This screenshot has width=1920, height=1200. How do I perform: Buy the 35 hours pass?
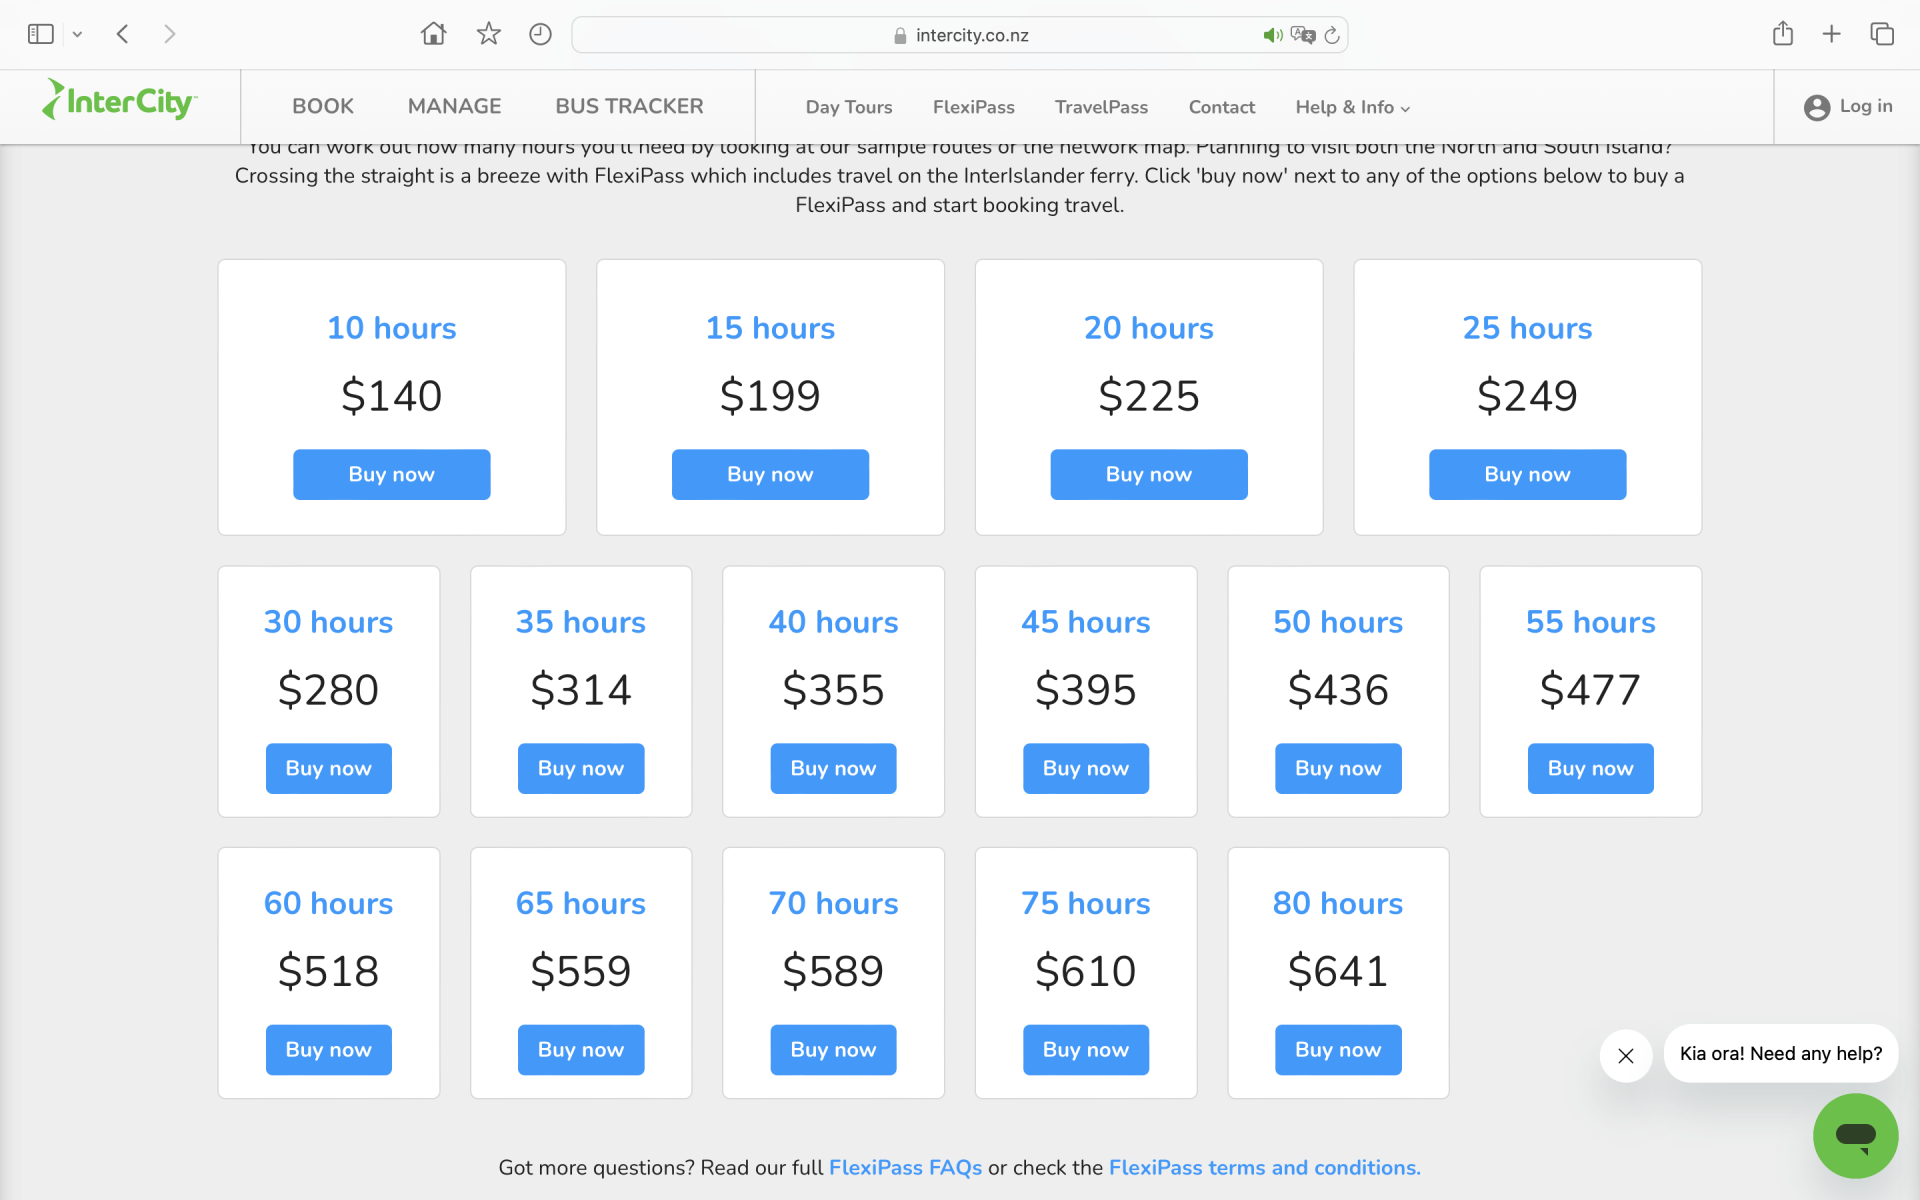tap(581, 768)
